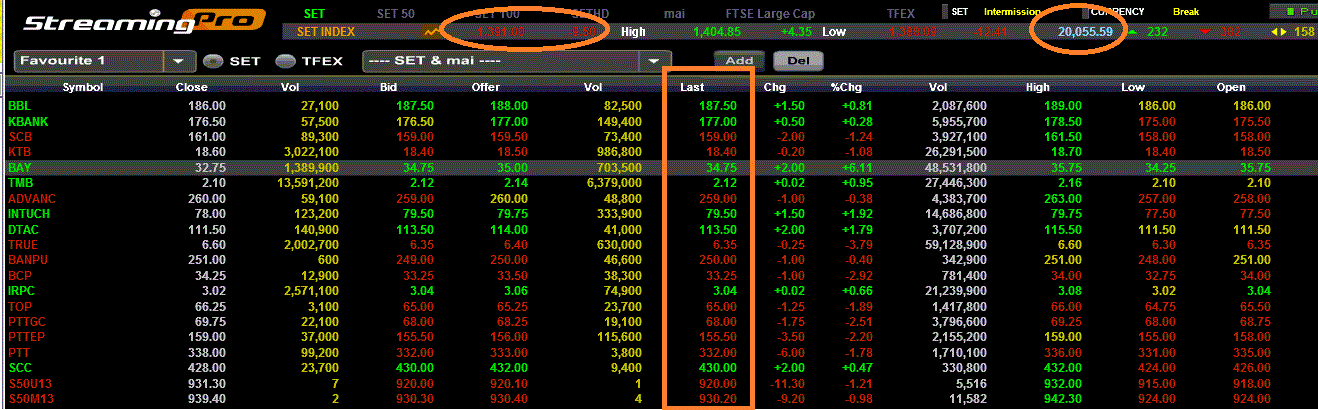The width and height of the screenshot is (1318, 410).
Task: Select the INTUCH symbol row
Action: tap(659, 214)
